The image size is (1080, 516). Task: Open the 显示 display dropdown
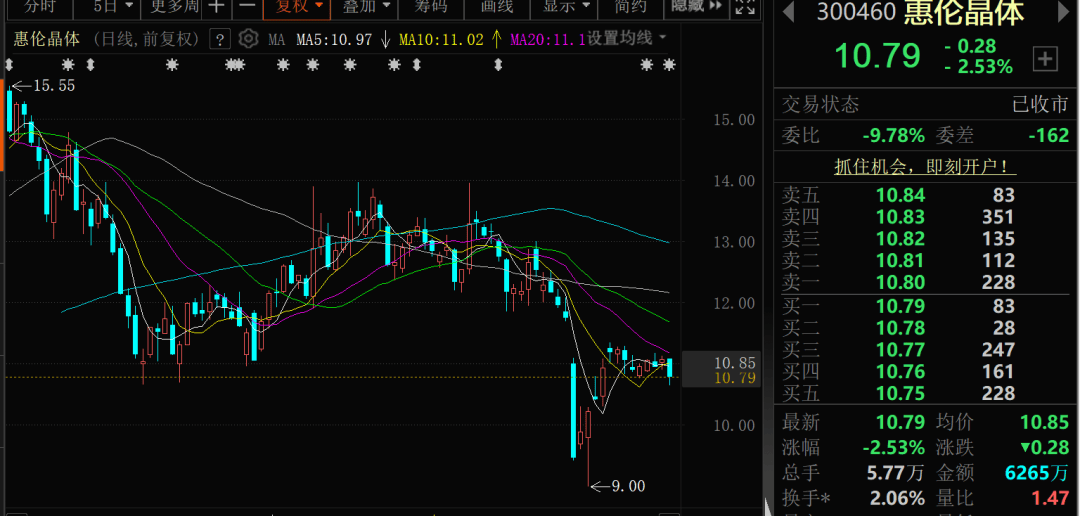[x=566, y=7]
